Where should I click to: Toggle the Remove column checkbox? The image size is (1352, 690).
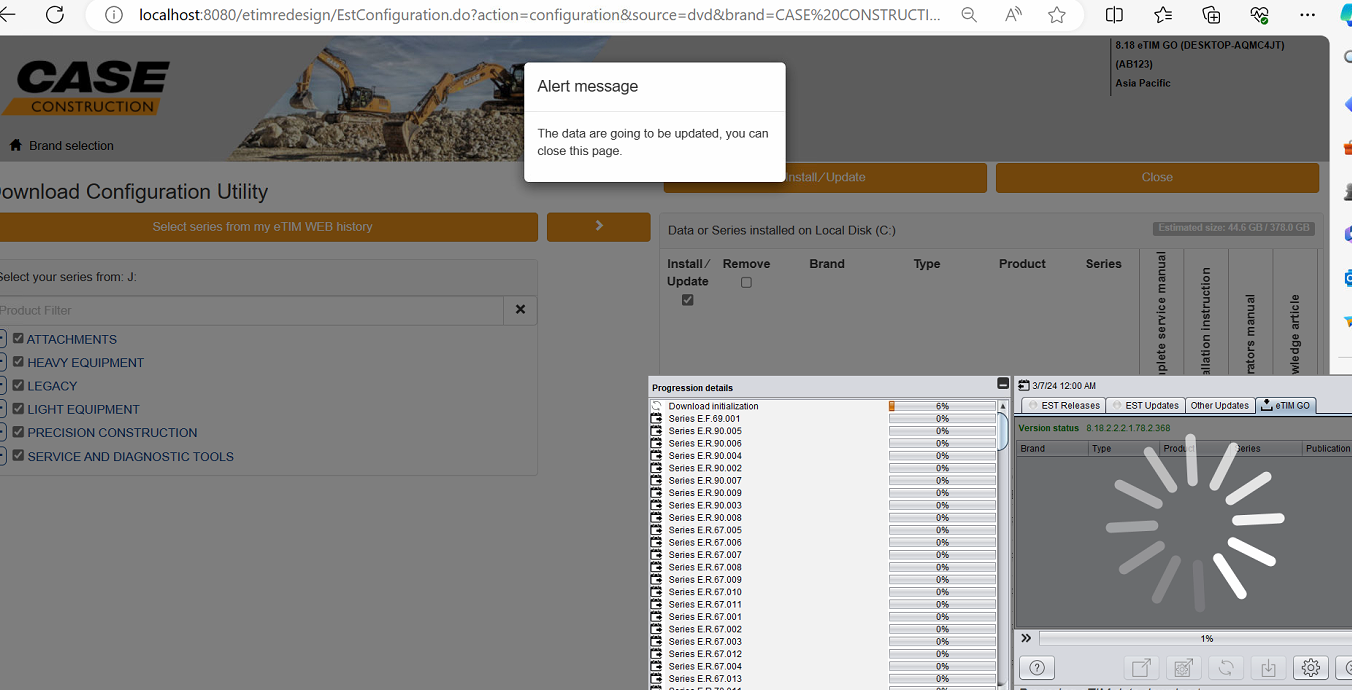[x=746, y=282]
